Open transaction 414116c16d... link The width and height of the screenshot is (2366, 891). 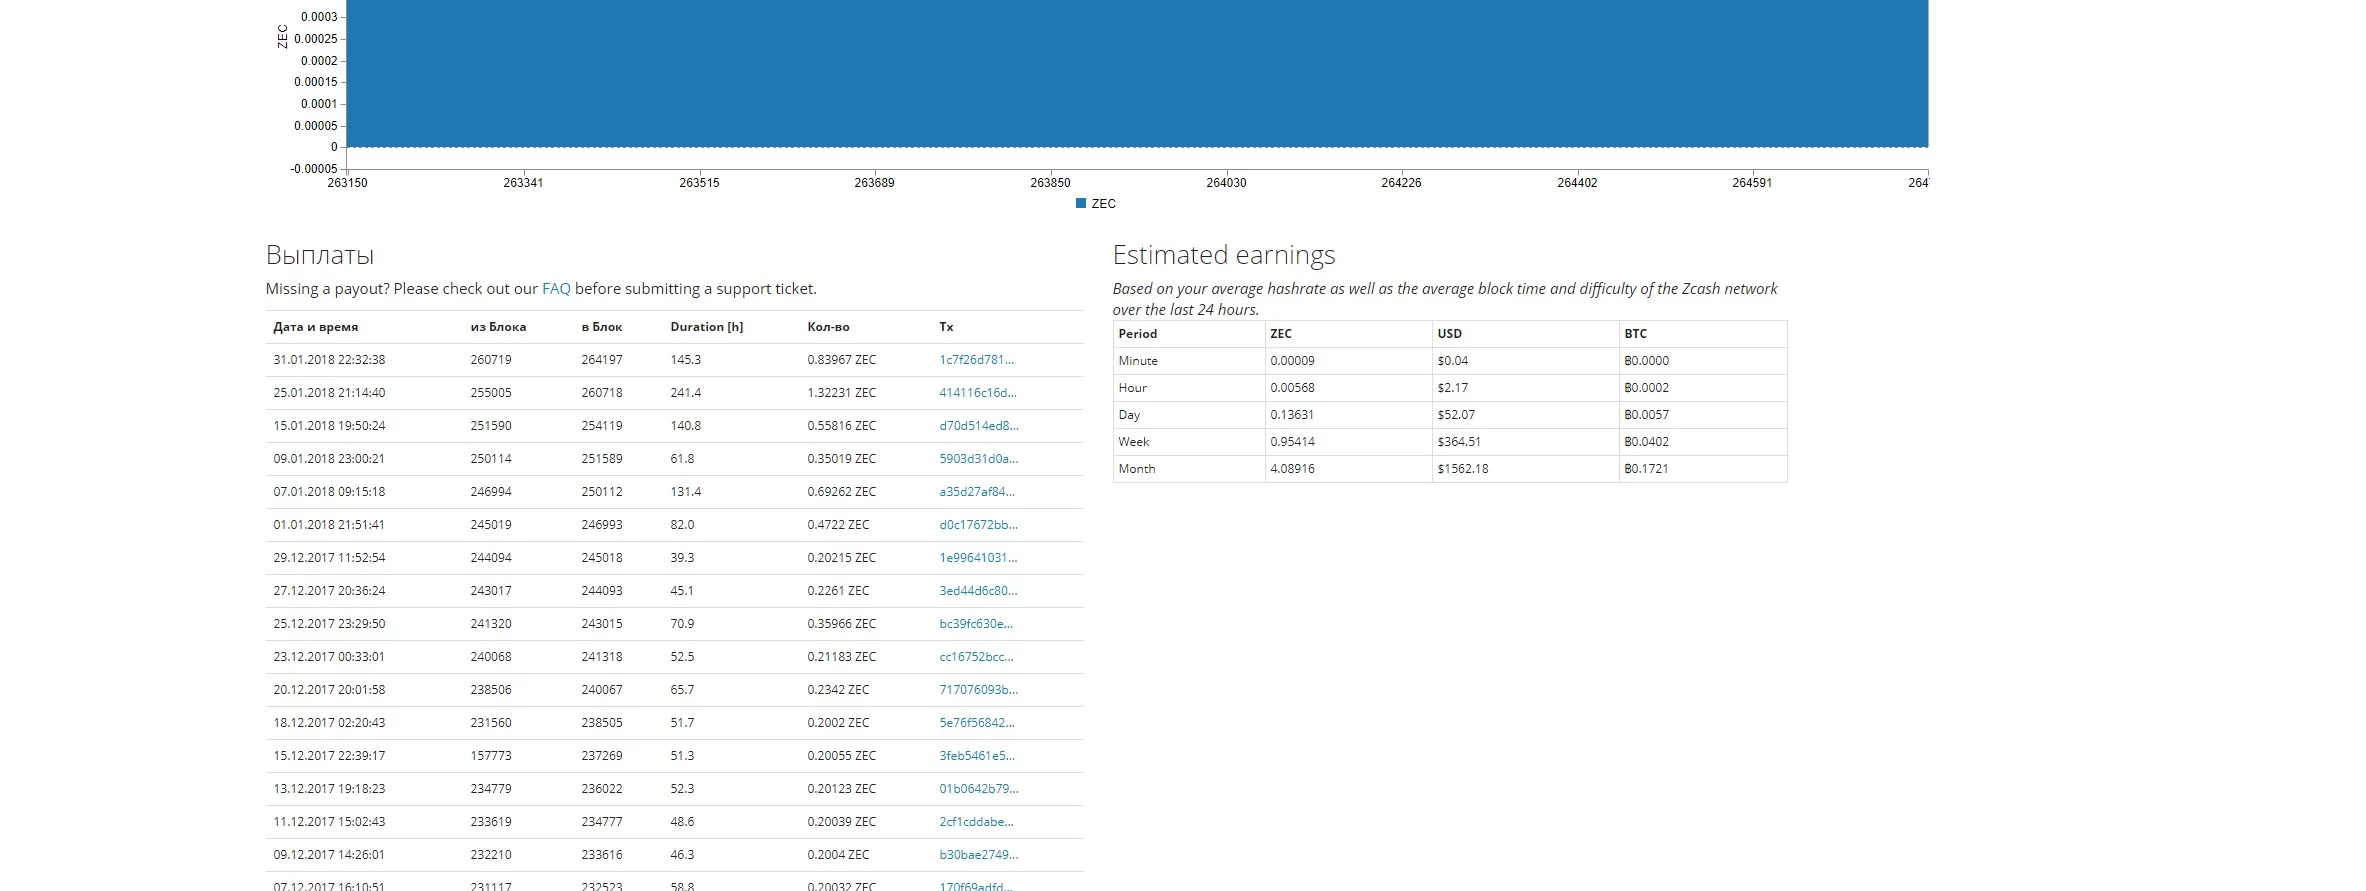977,393
